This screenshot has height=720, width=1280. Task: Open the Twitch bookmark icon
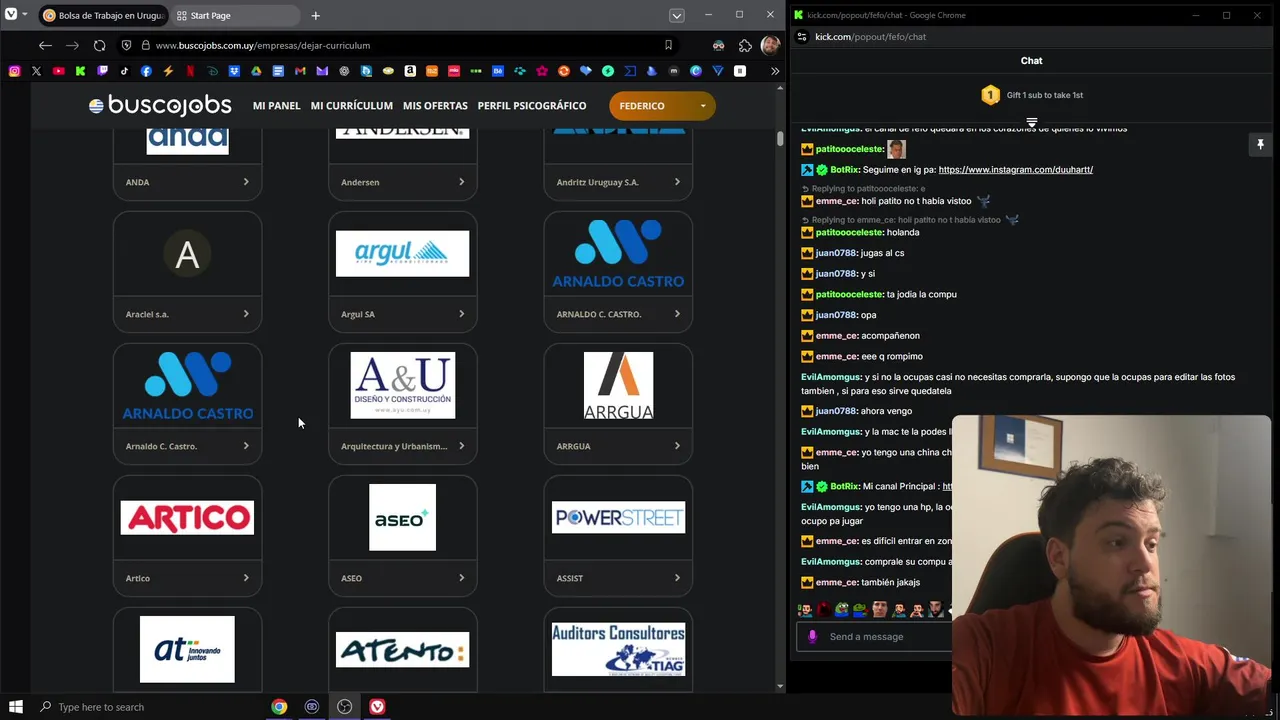[102, 71]
